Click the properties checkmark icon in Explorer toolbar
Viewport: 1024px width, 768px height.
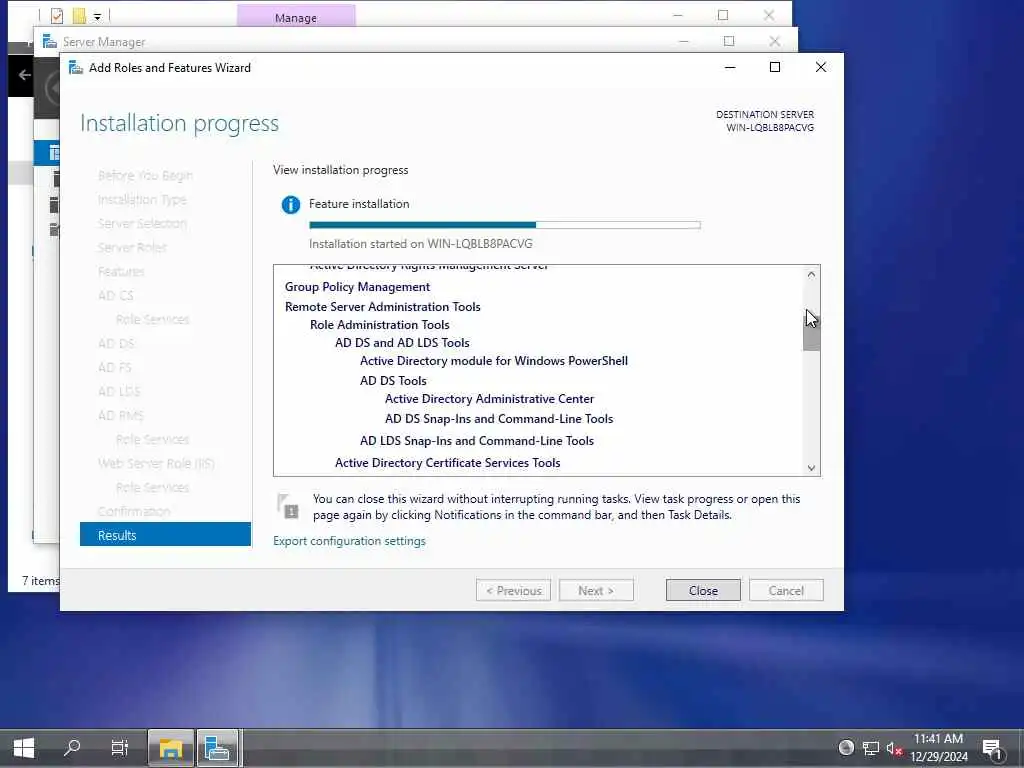(57, 15)
